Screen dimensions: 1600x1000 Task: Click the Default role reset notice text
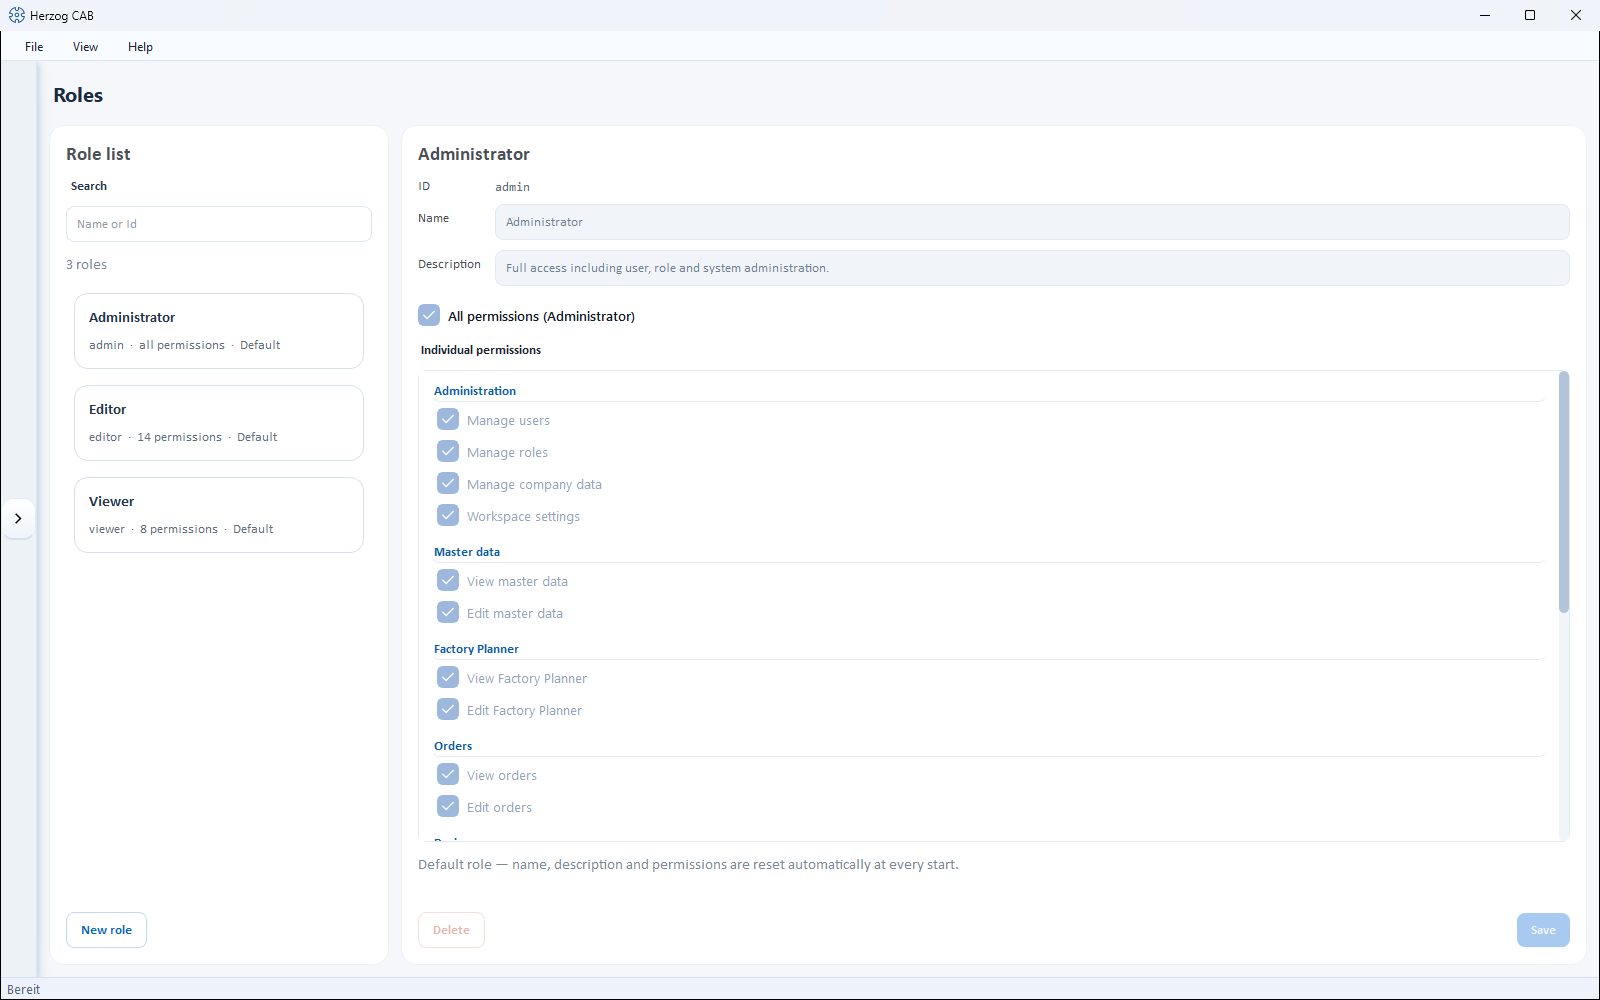tap(688, 864)
